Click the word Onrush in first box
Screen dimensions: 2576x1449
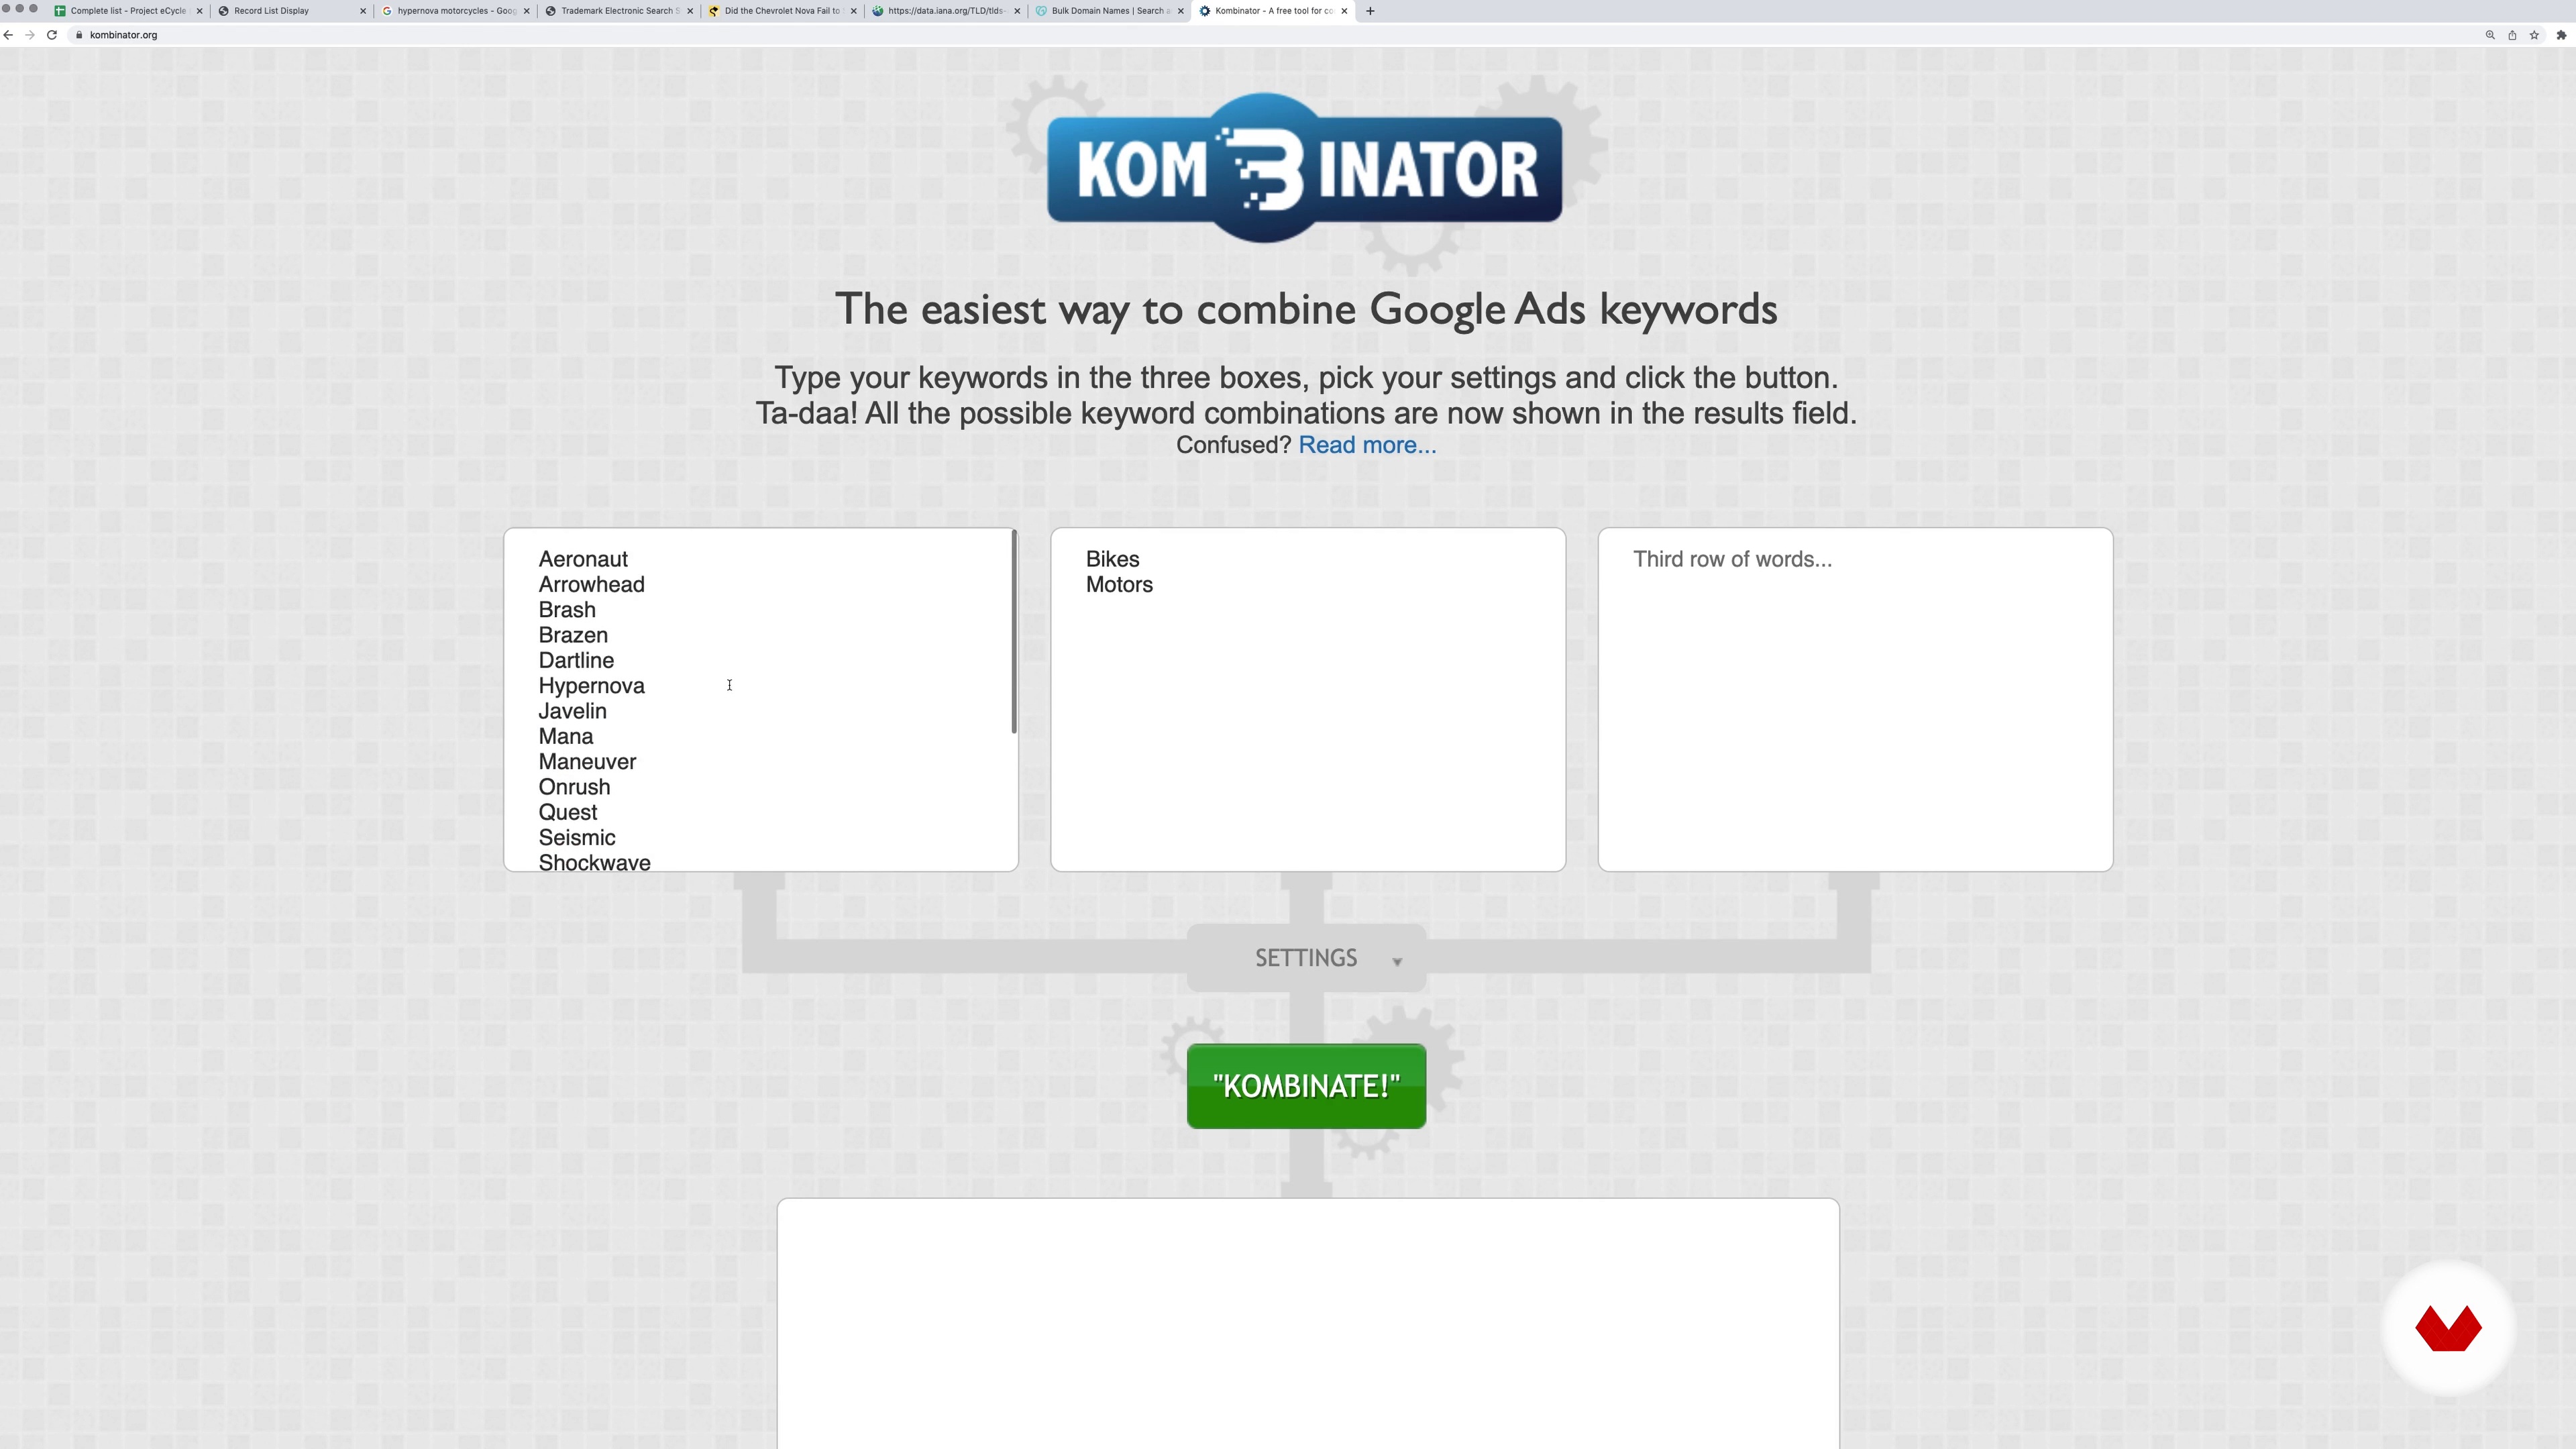574,787
